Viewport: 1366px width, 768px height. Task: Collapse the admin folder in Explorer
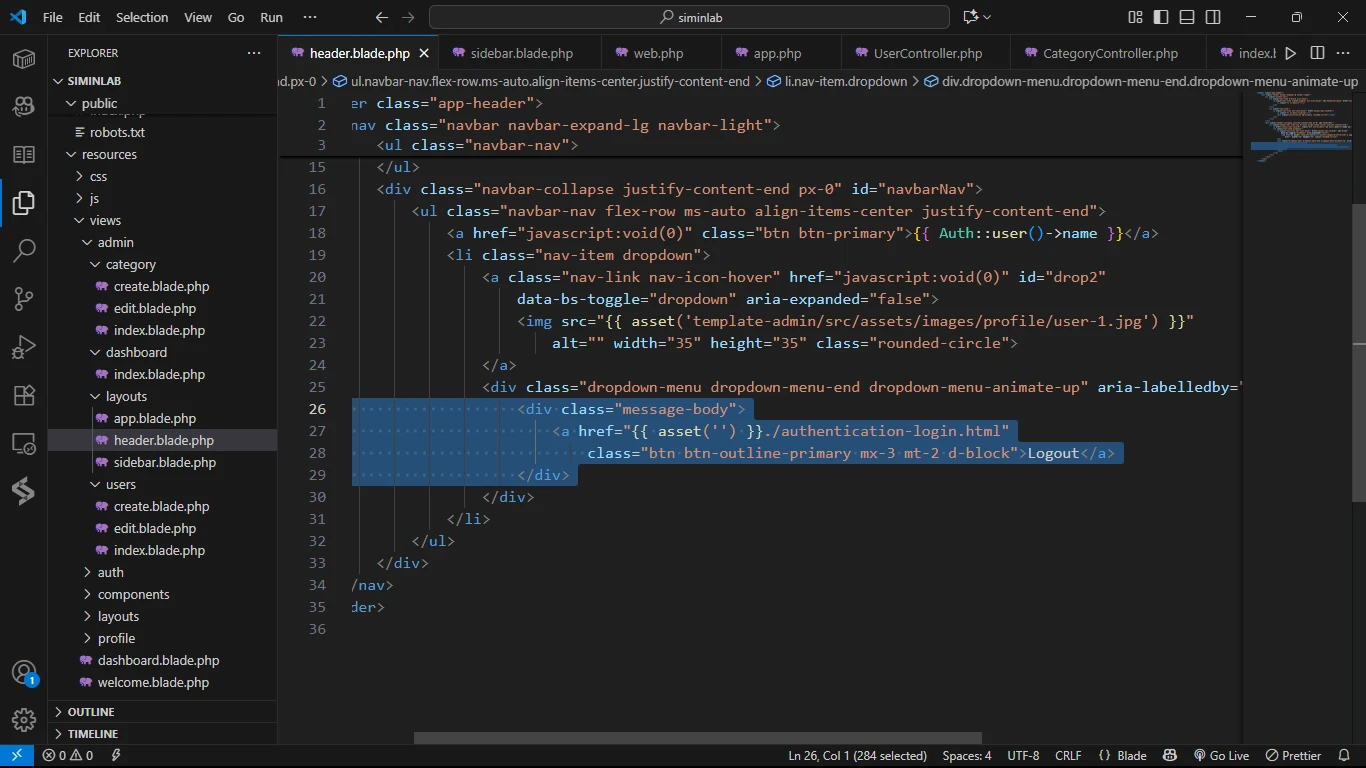(x=115, y=242)
